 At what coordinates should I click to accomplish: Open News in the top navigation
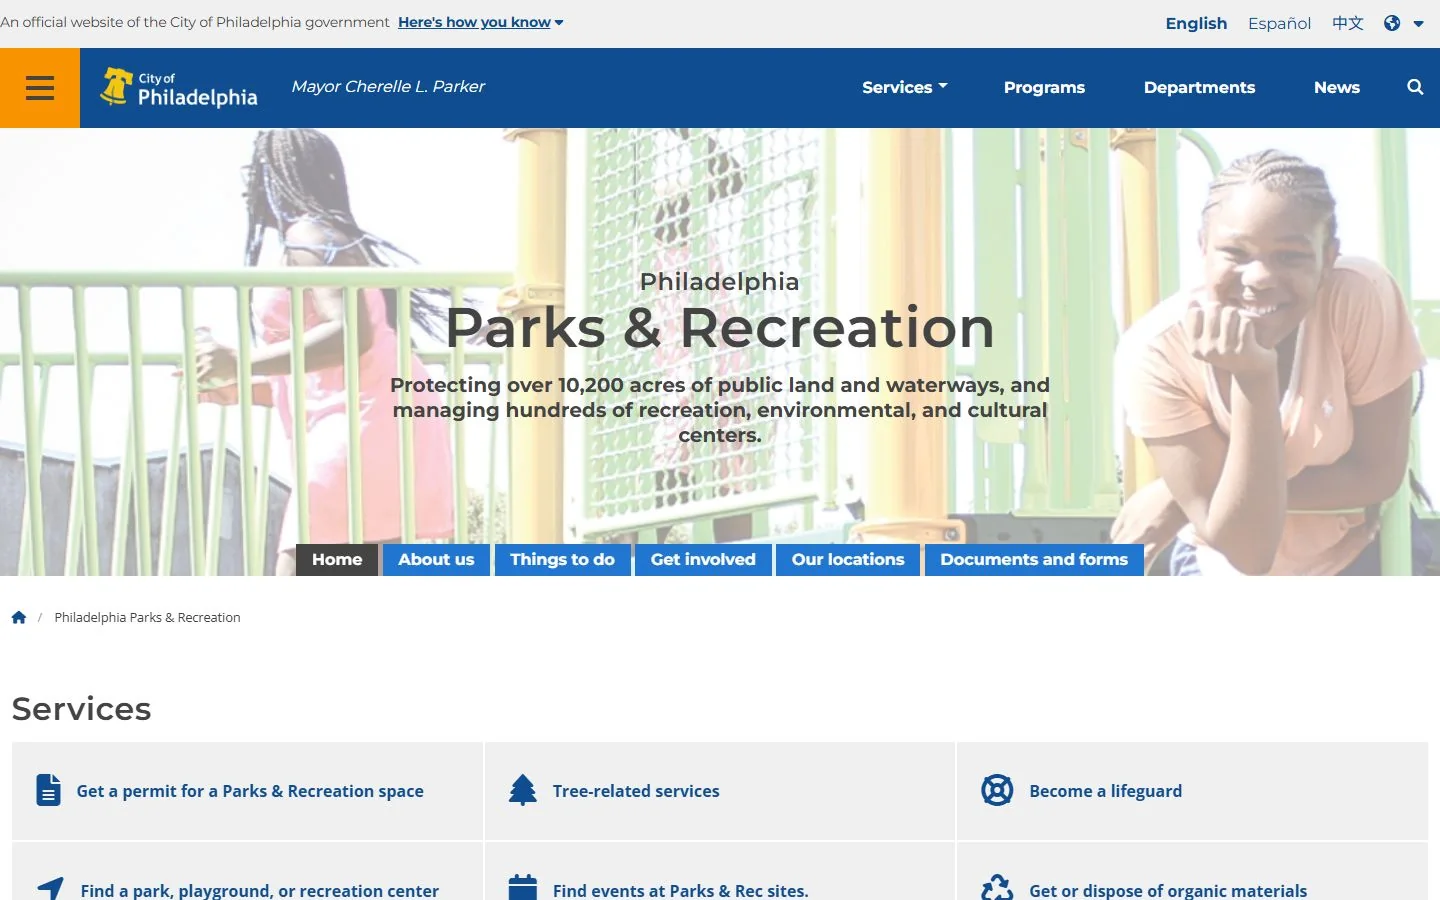click(x=1337, y=87)
